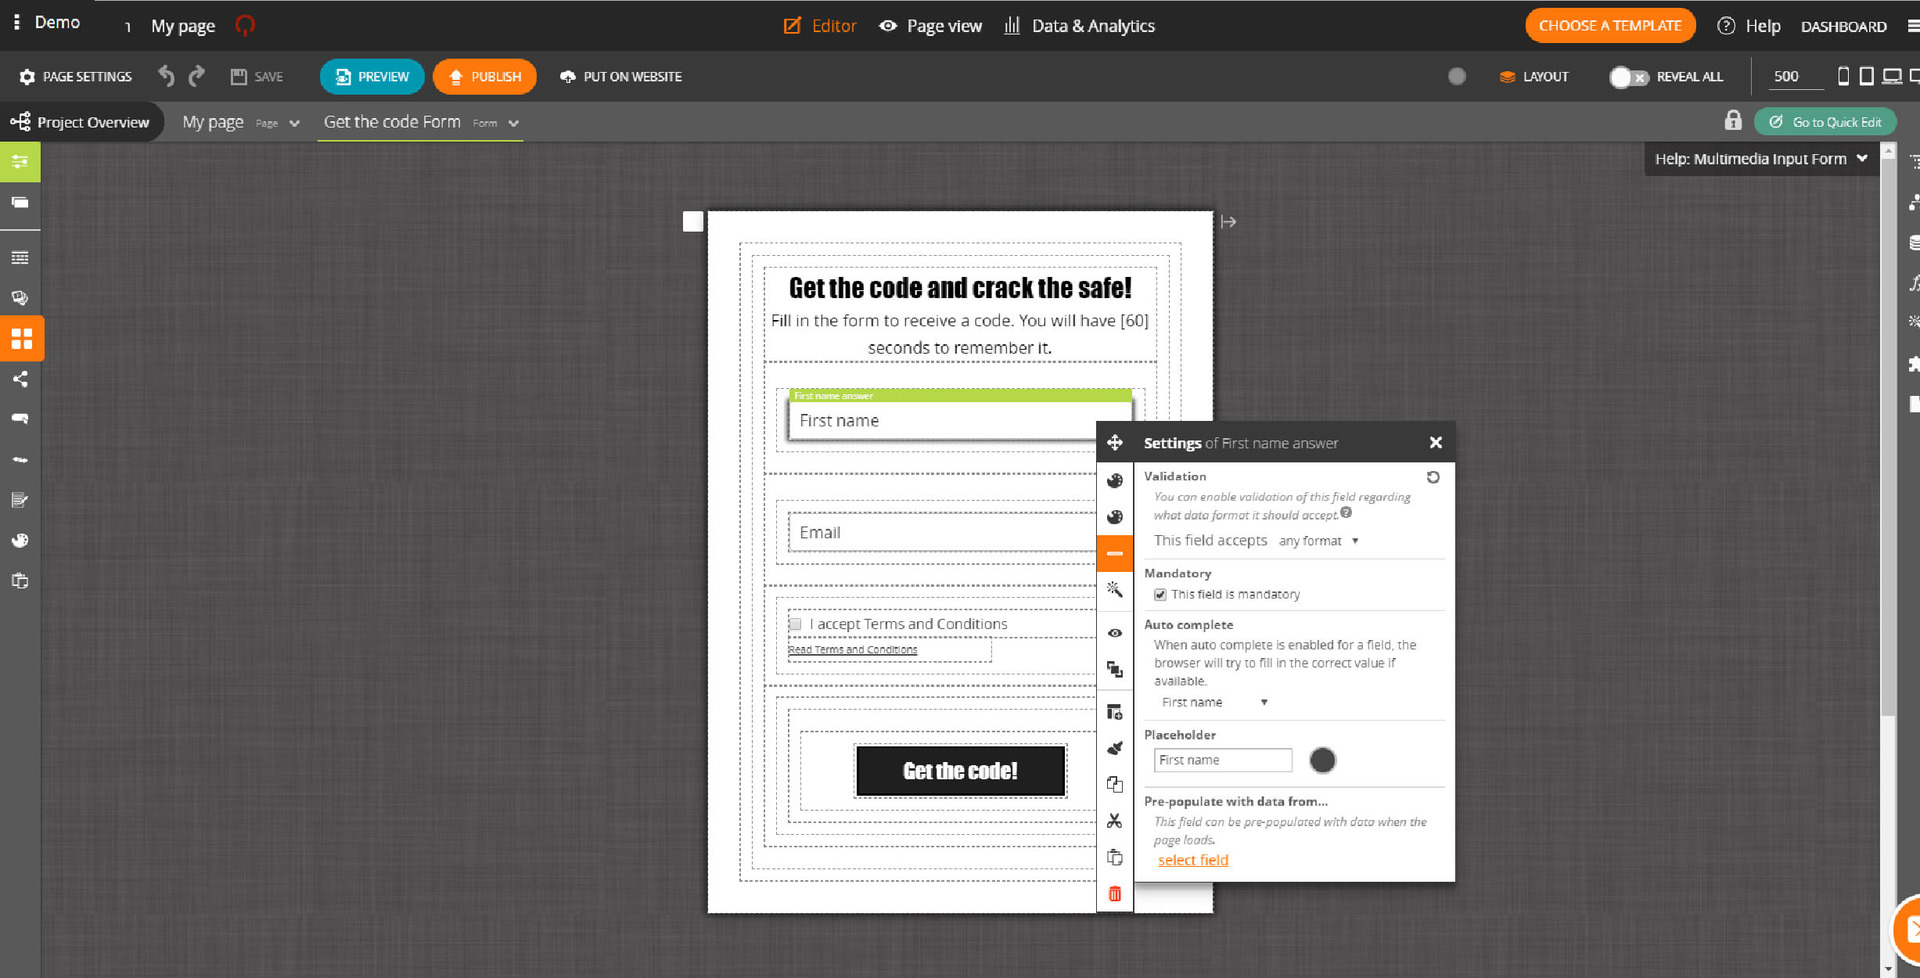Select the share options icon in left sidebar
1920x978 pixels.
coord(22,379)
